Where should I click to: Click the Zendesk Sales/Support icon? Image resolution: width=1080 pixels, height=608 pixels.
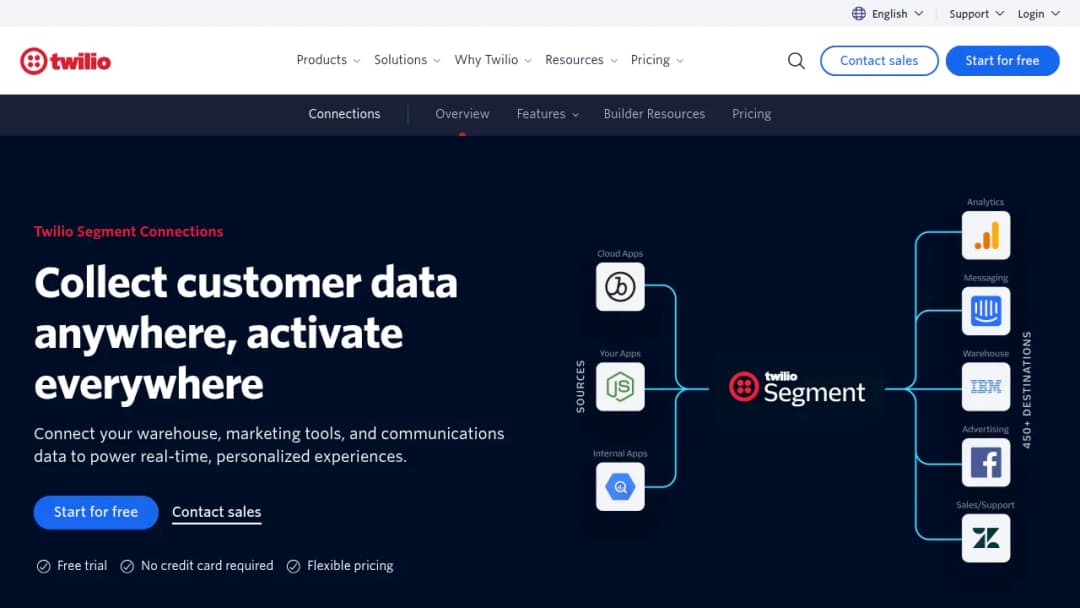pos(986,538)
